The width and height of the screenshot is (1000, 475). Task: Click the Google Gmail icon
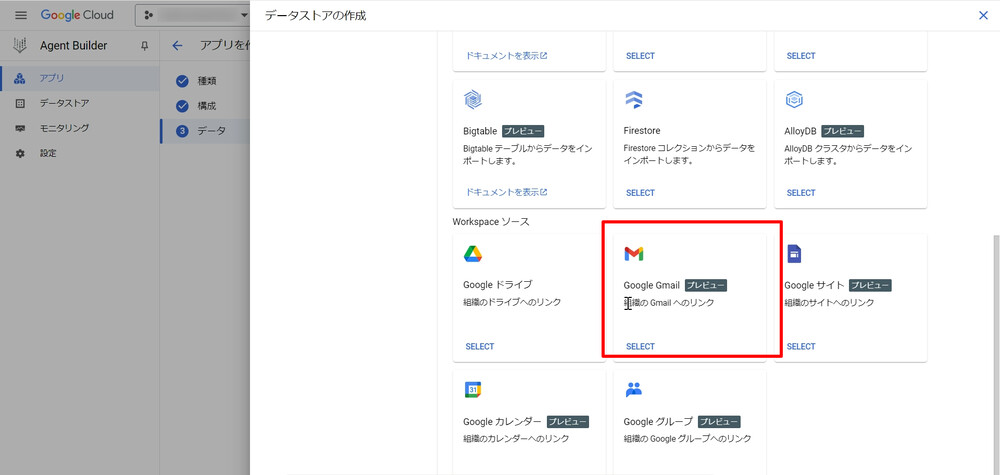[634, 254]
